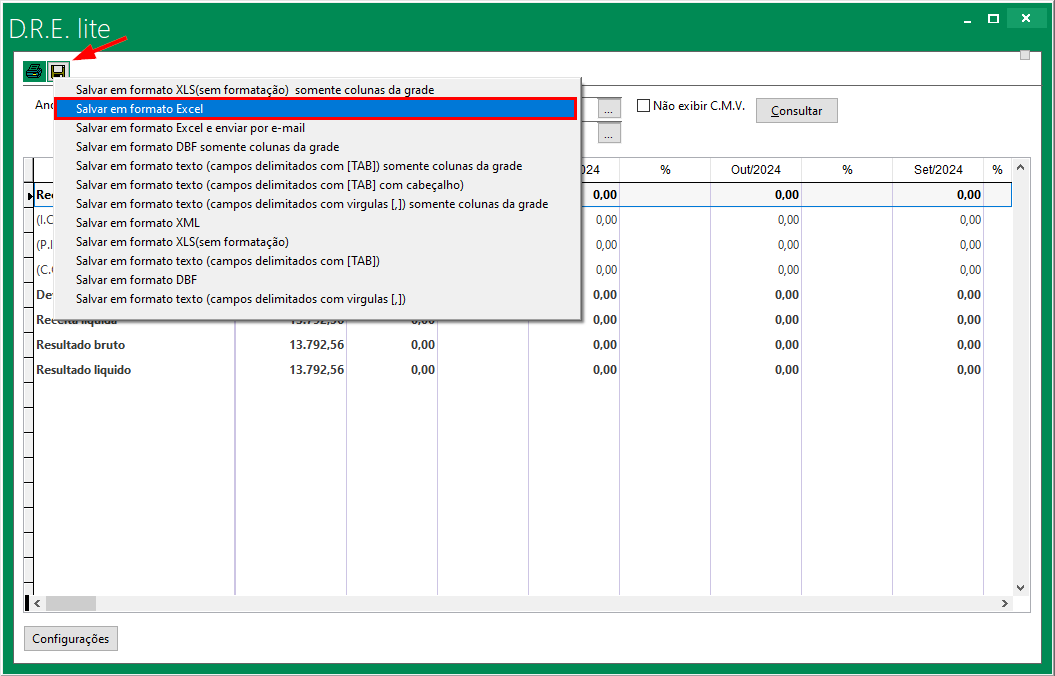Click the Out/2024 column header
This screenshot has width=1055, height=676.
pos(755,170)
